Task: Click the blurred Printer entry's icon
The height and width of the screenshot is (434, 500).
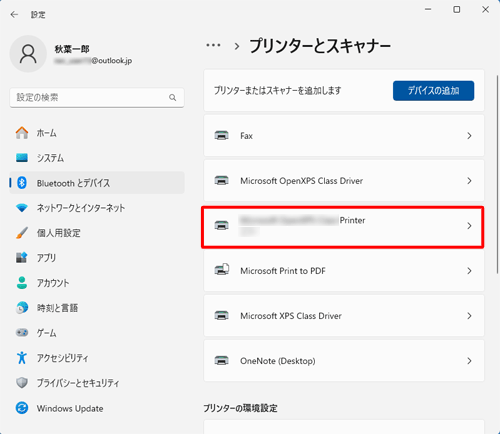Action: click(222, 226)
